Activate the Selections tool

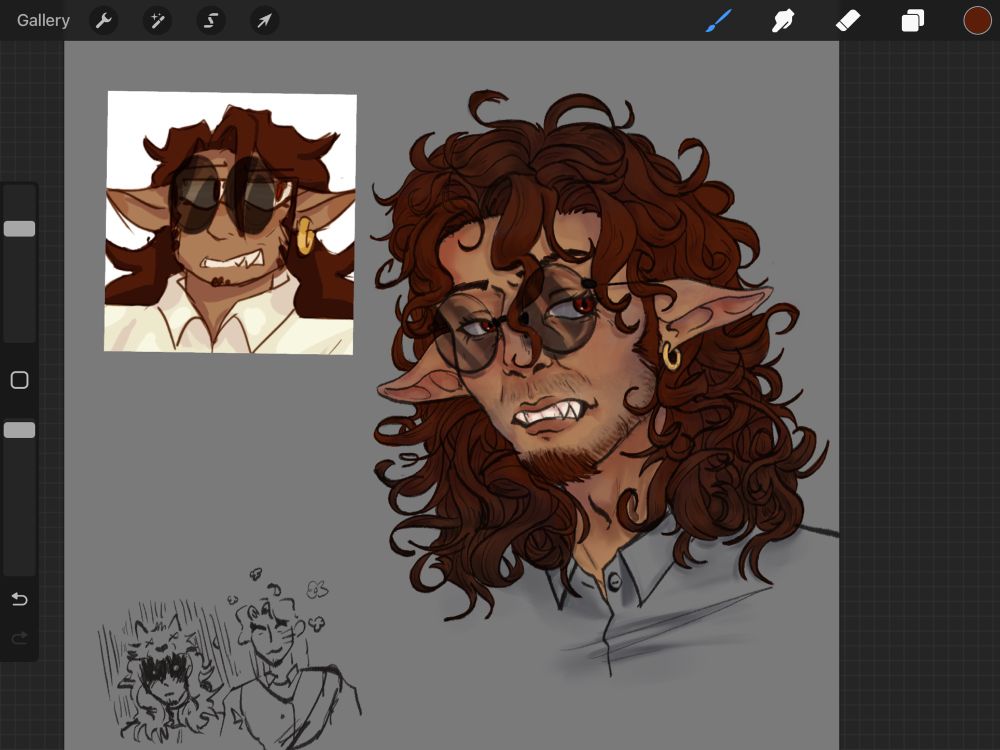click(211, 20)
